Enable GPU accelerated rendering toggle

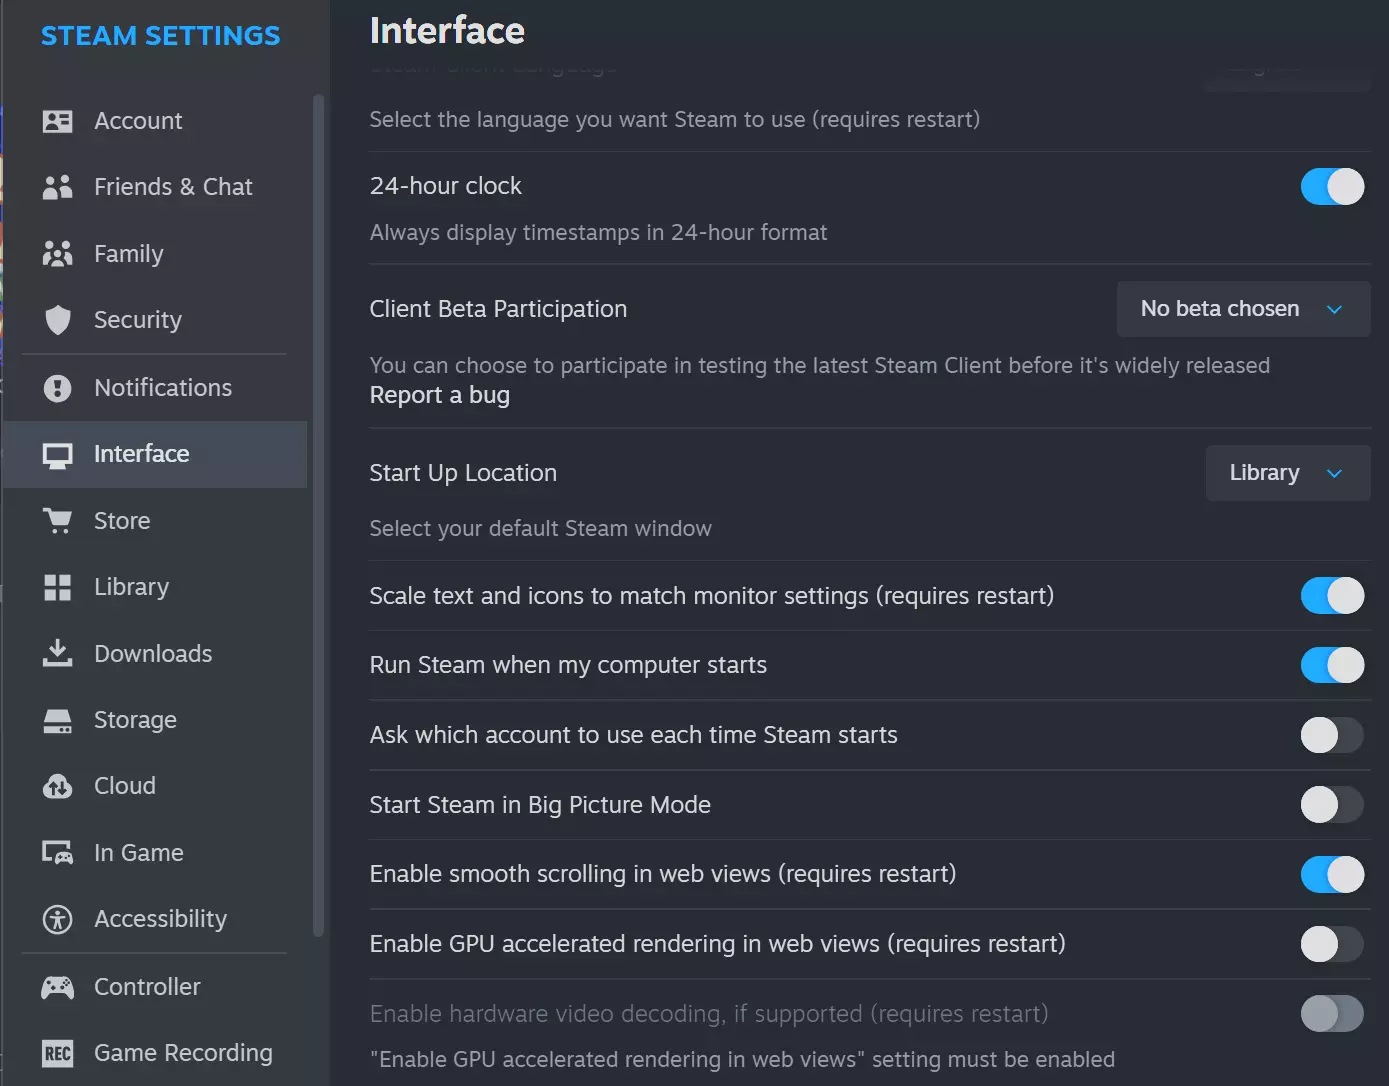(x=1331, y=944)
